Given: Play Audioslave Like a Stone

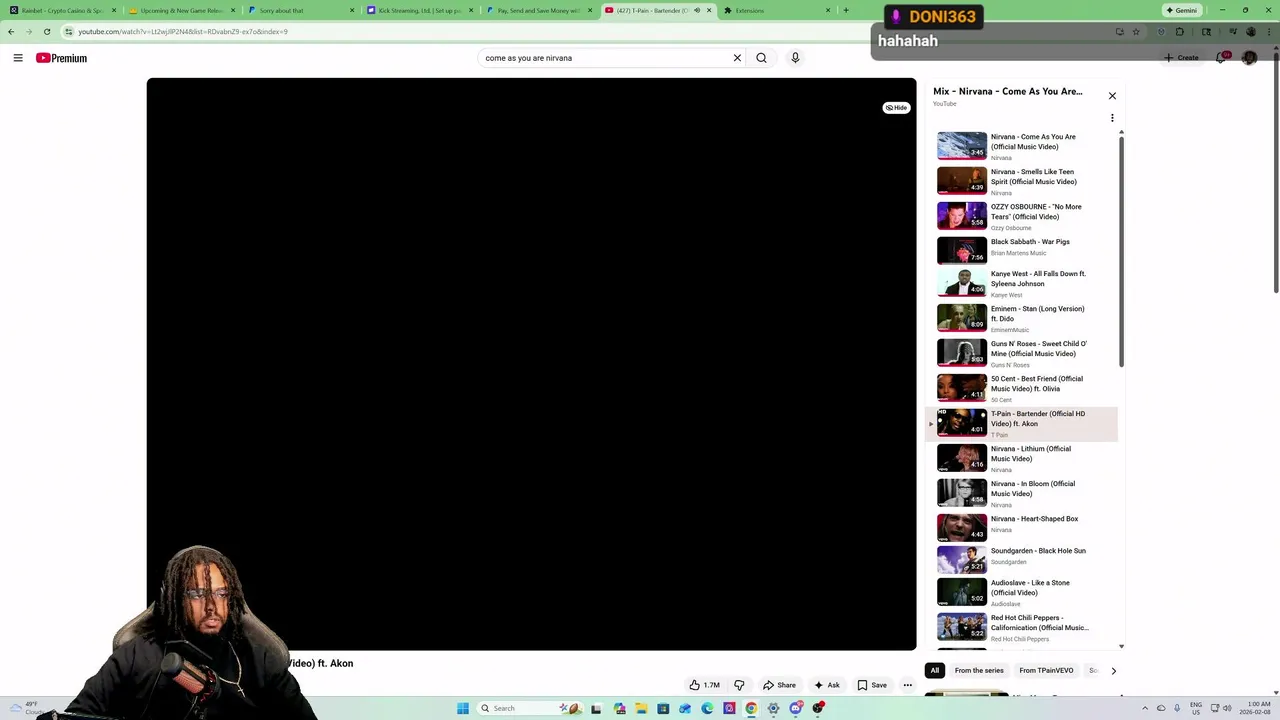Looking at the screenshot, I should (x=1022, y=593).
